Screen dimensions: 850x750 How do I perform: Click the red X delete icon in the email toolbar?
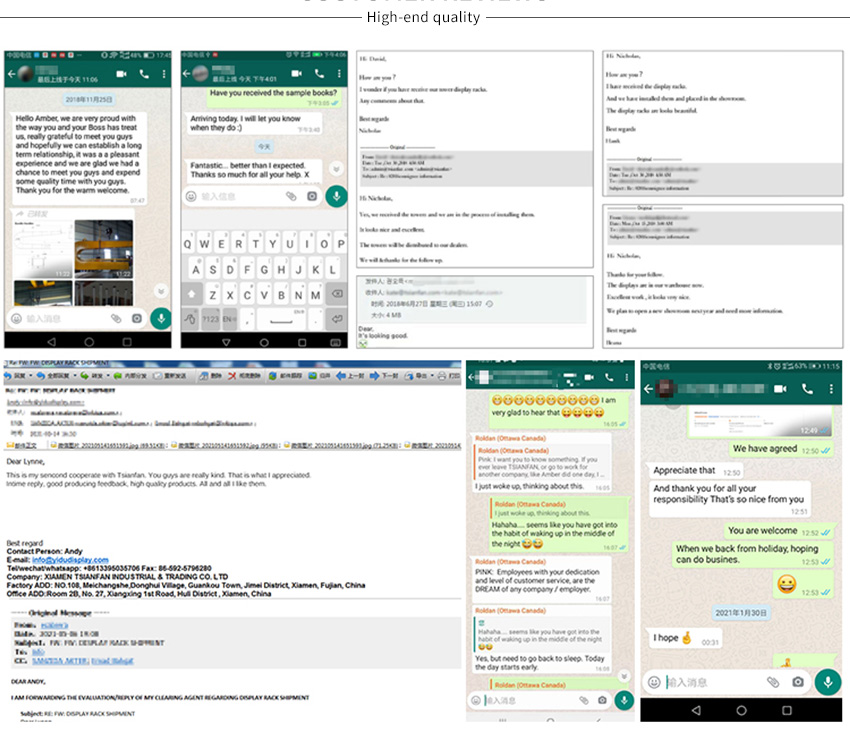pos(232,376)
